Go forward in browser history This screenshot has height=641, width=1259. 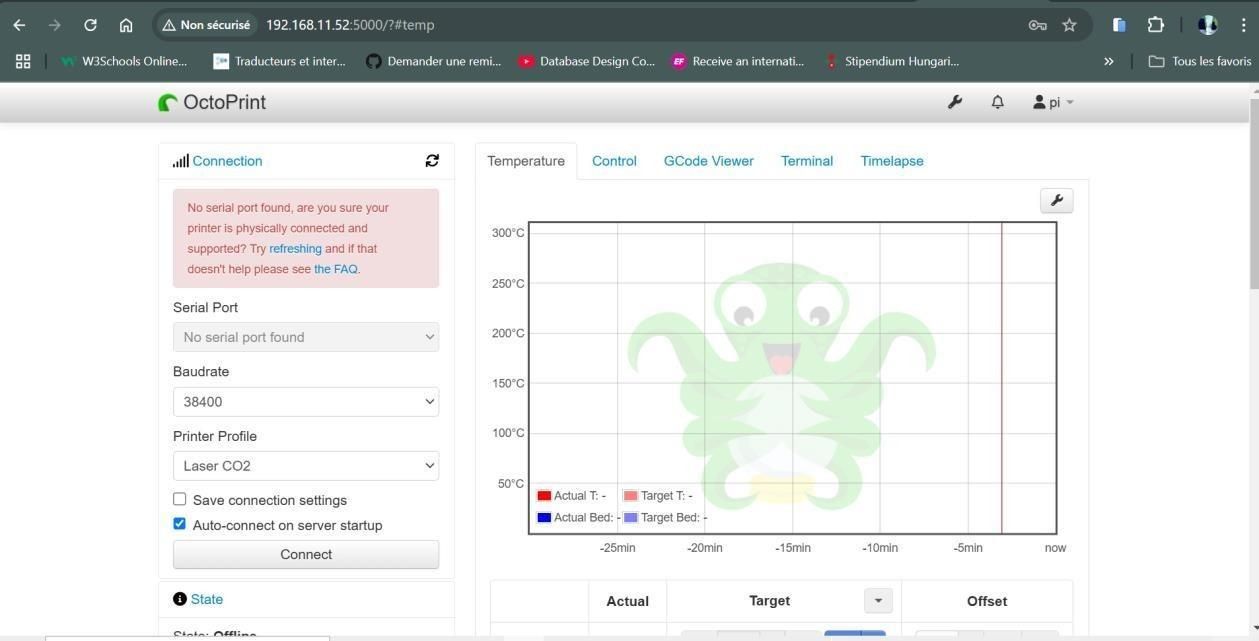click(x=54, y=25)
